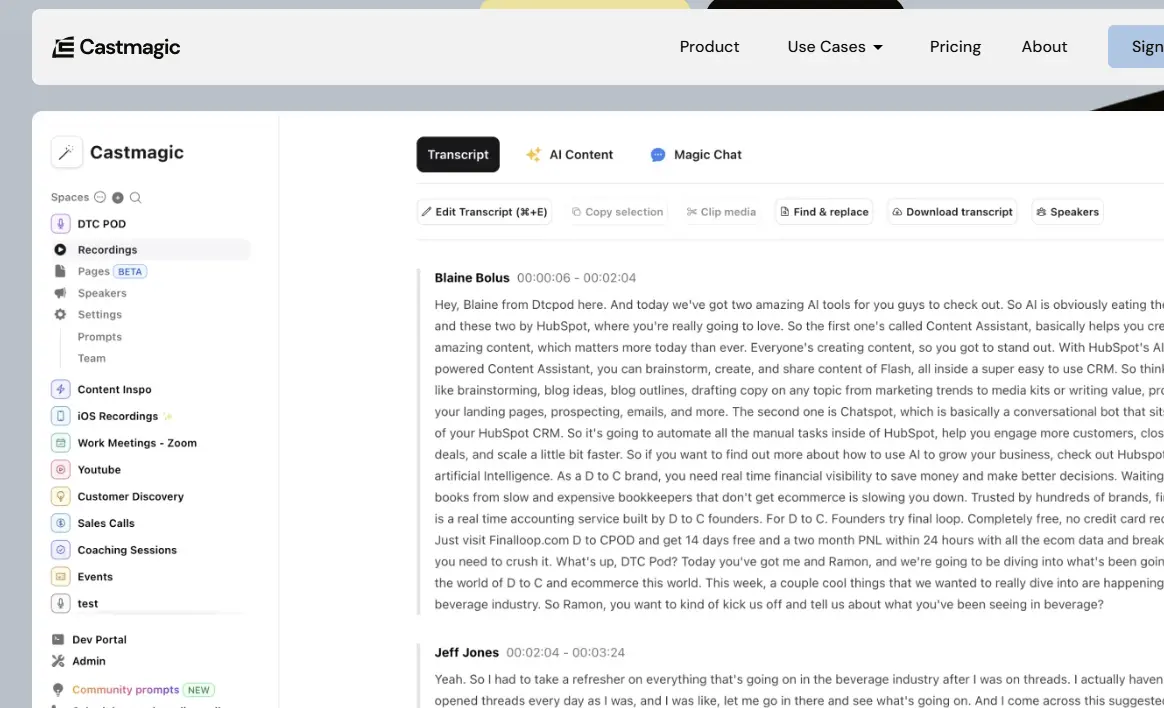The image size is (1164, 708).
Task: Open Team under Settings
Action: tap(91, 358)
